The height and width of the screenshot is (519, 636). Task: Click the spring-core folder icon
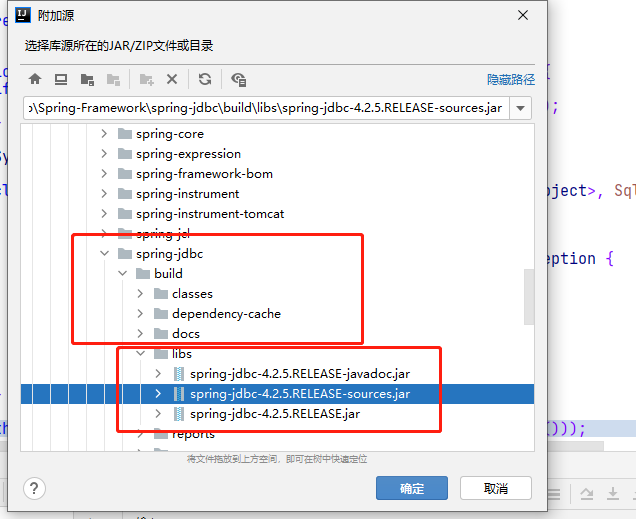(125, 134)
